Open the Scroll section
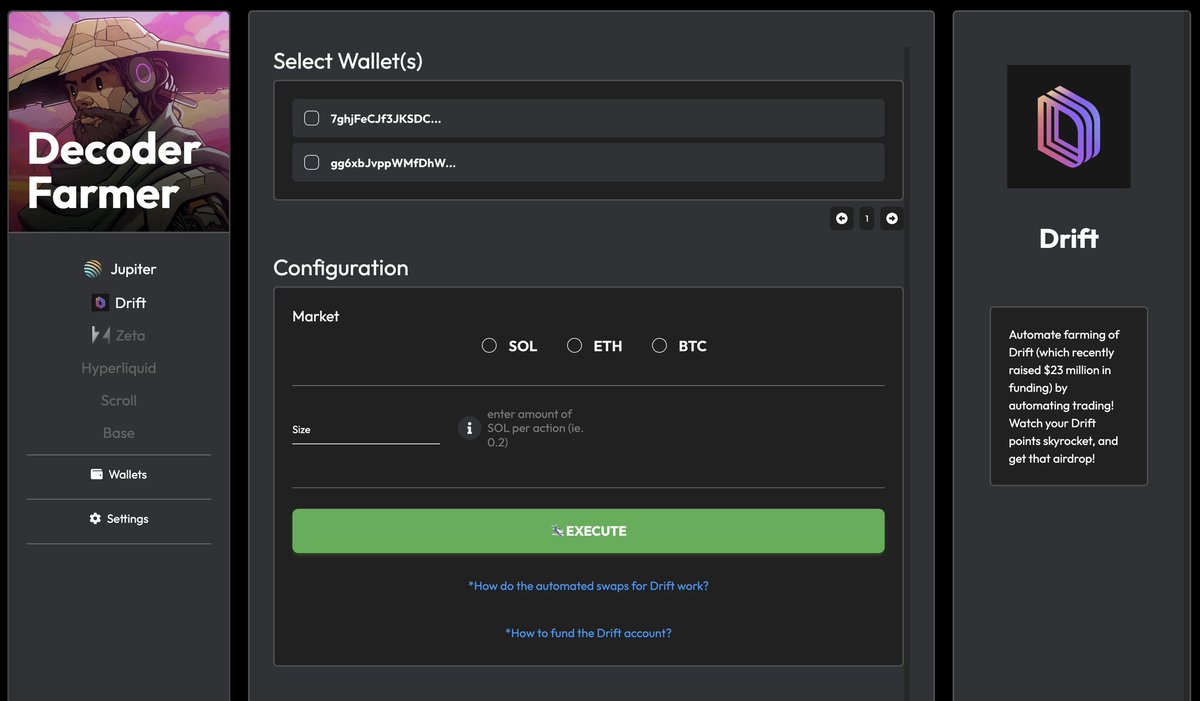This screenshot has width=1200, height=701. coord(119,400)
